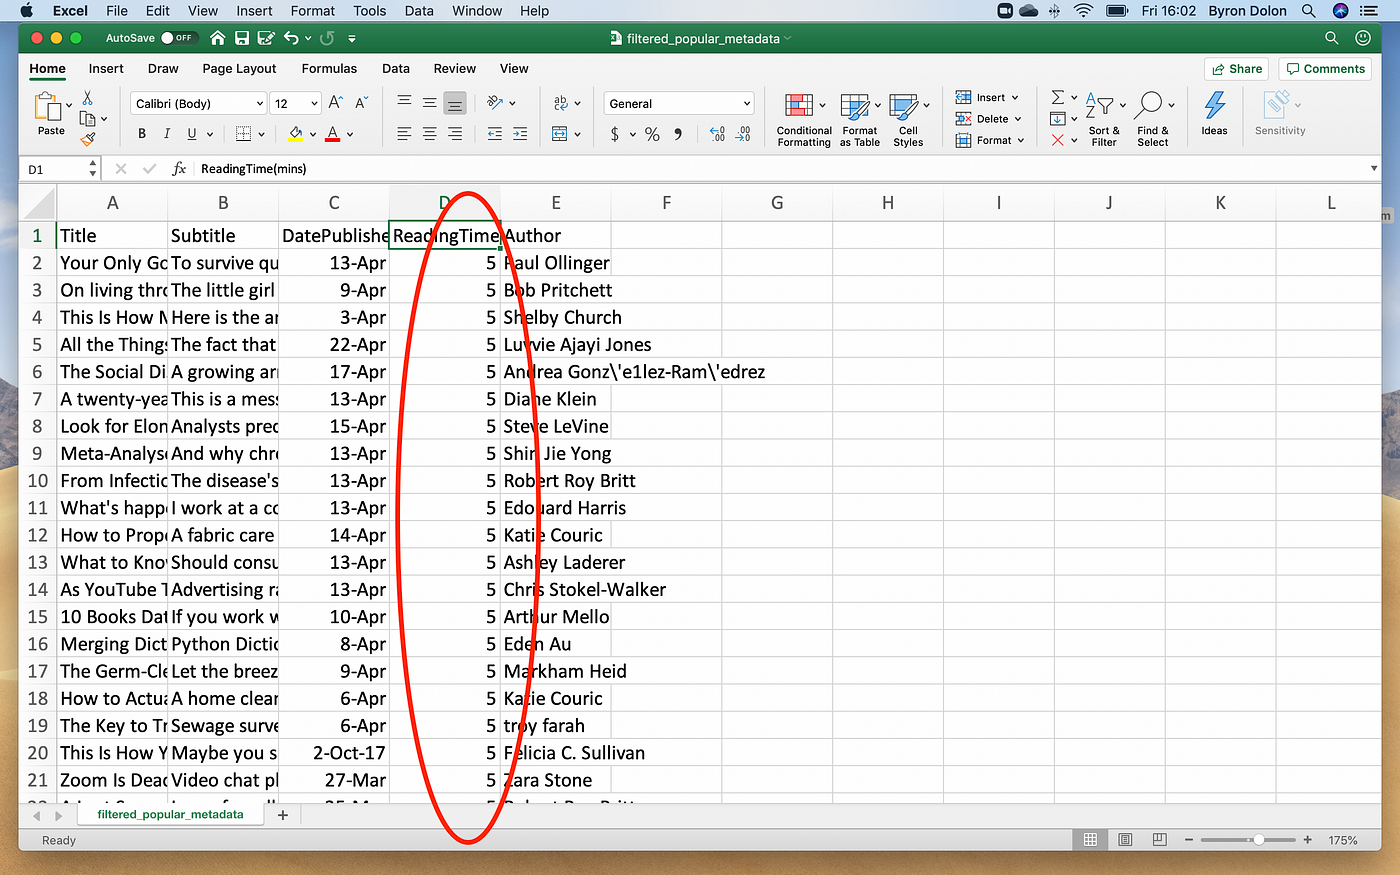Image resolution: width=1400 pixels, height=875 pixels.
Task: Open Conditional Formatting menu
Action: coord(804,120)
